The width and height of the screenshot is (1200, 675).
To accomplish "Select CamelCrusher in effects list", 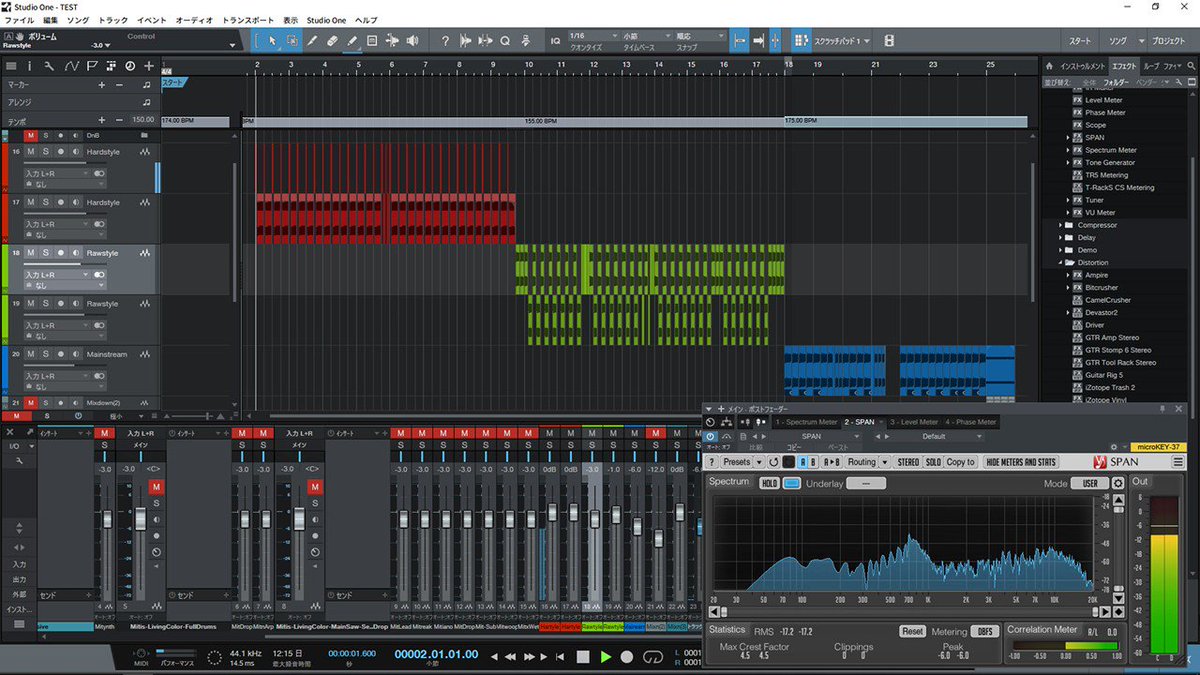I will tap(1107, 300).
